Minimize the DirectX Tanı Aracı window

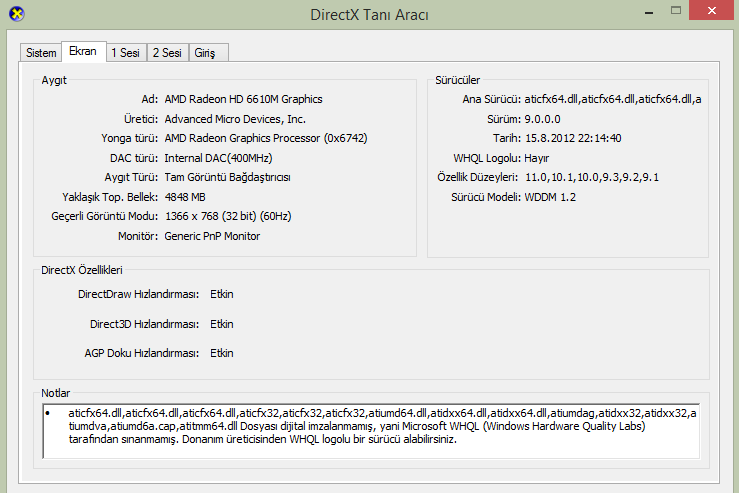649,11
